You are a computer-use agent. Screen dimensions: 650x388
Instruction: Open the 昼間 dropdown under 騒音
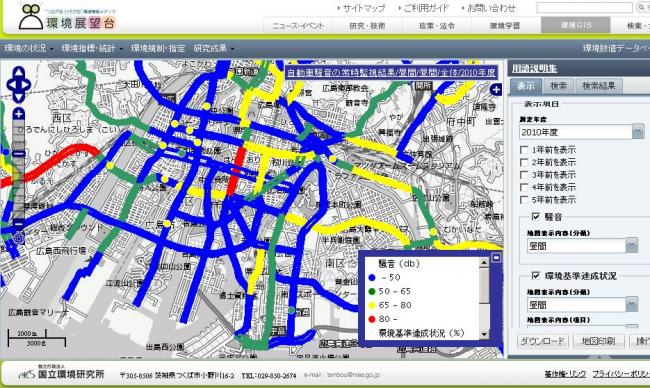pyautogui.click(x=582, y=246)
